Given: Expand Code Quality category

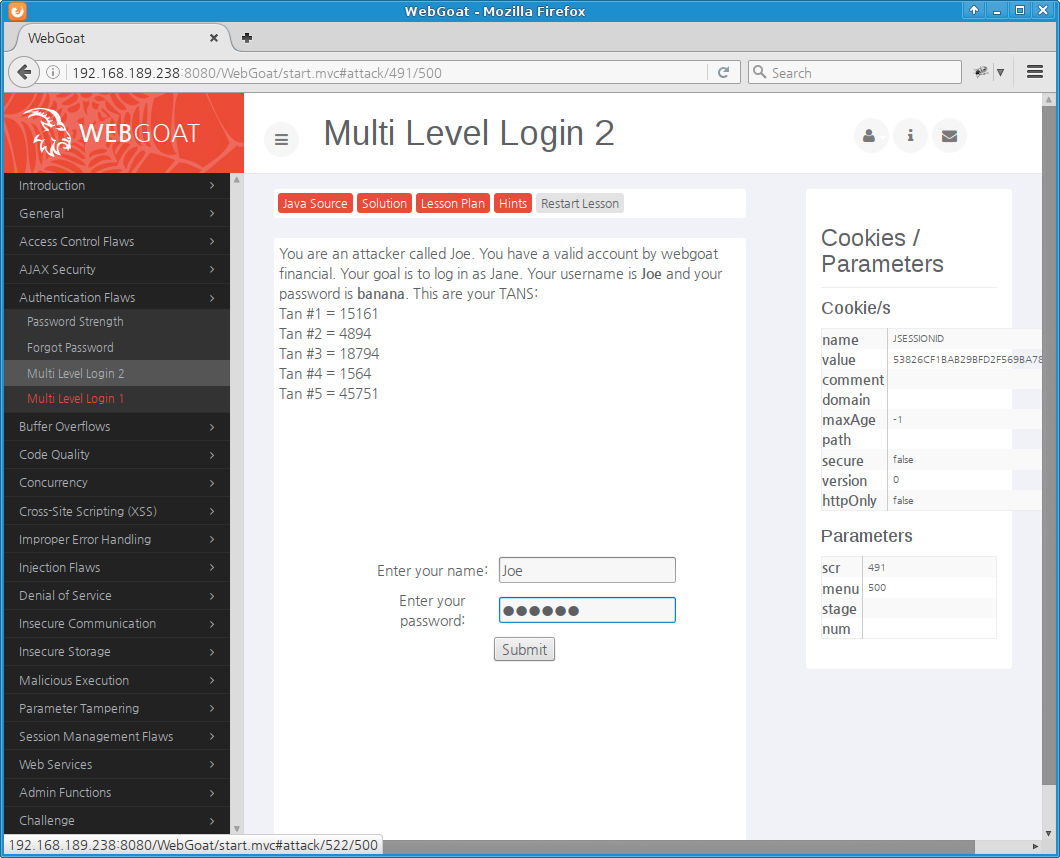Looking at the screenshot, I should [x=117, y=454].
